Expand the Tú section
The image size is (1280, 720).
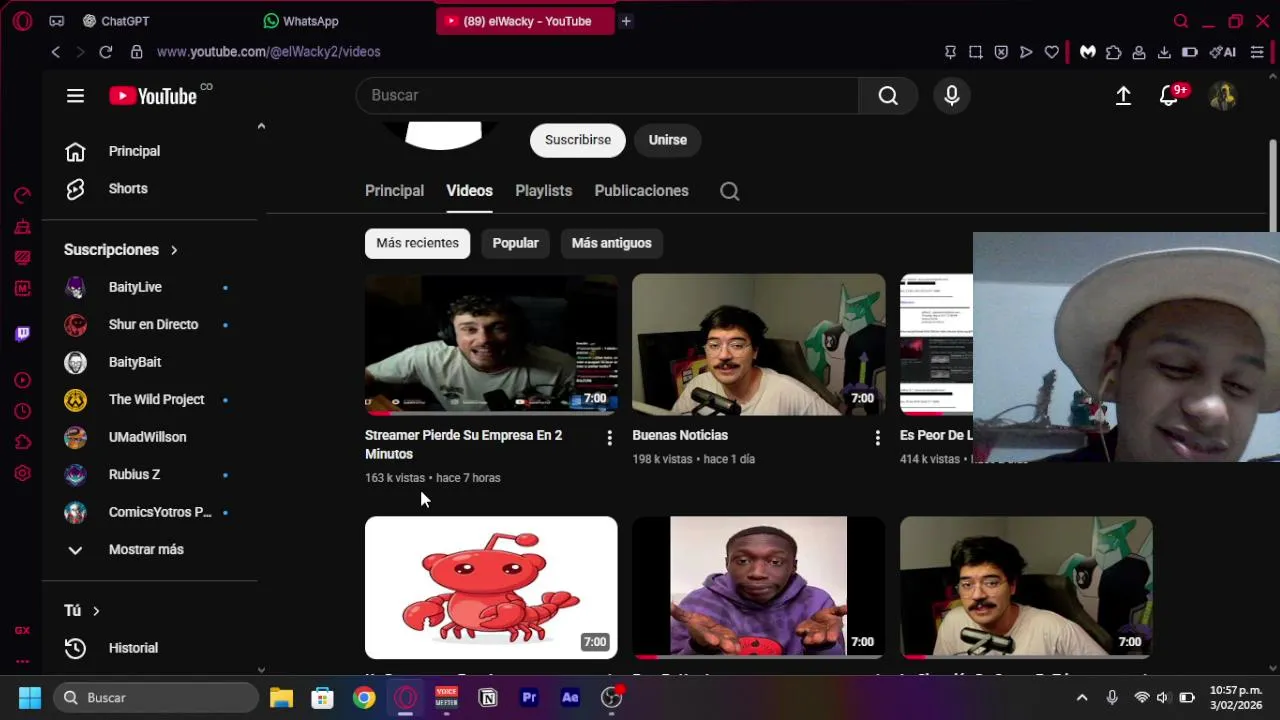[82, 610]
